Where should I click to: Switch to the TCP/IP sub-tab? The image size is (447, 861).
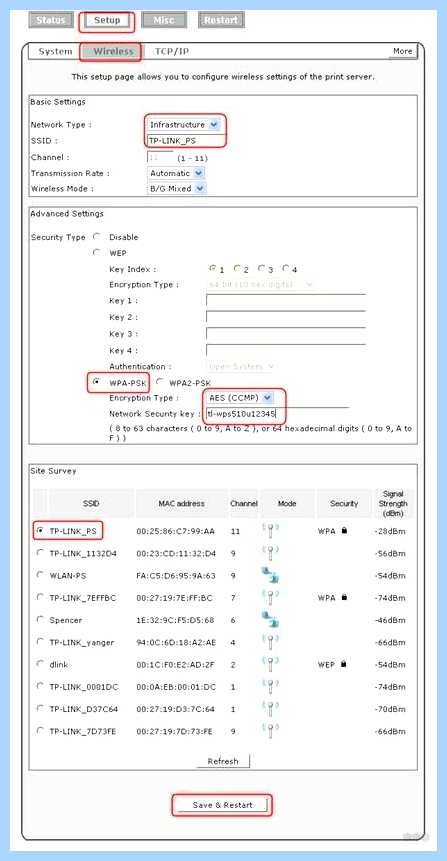coord(172,52)
